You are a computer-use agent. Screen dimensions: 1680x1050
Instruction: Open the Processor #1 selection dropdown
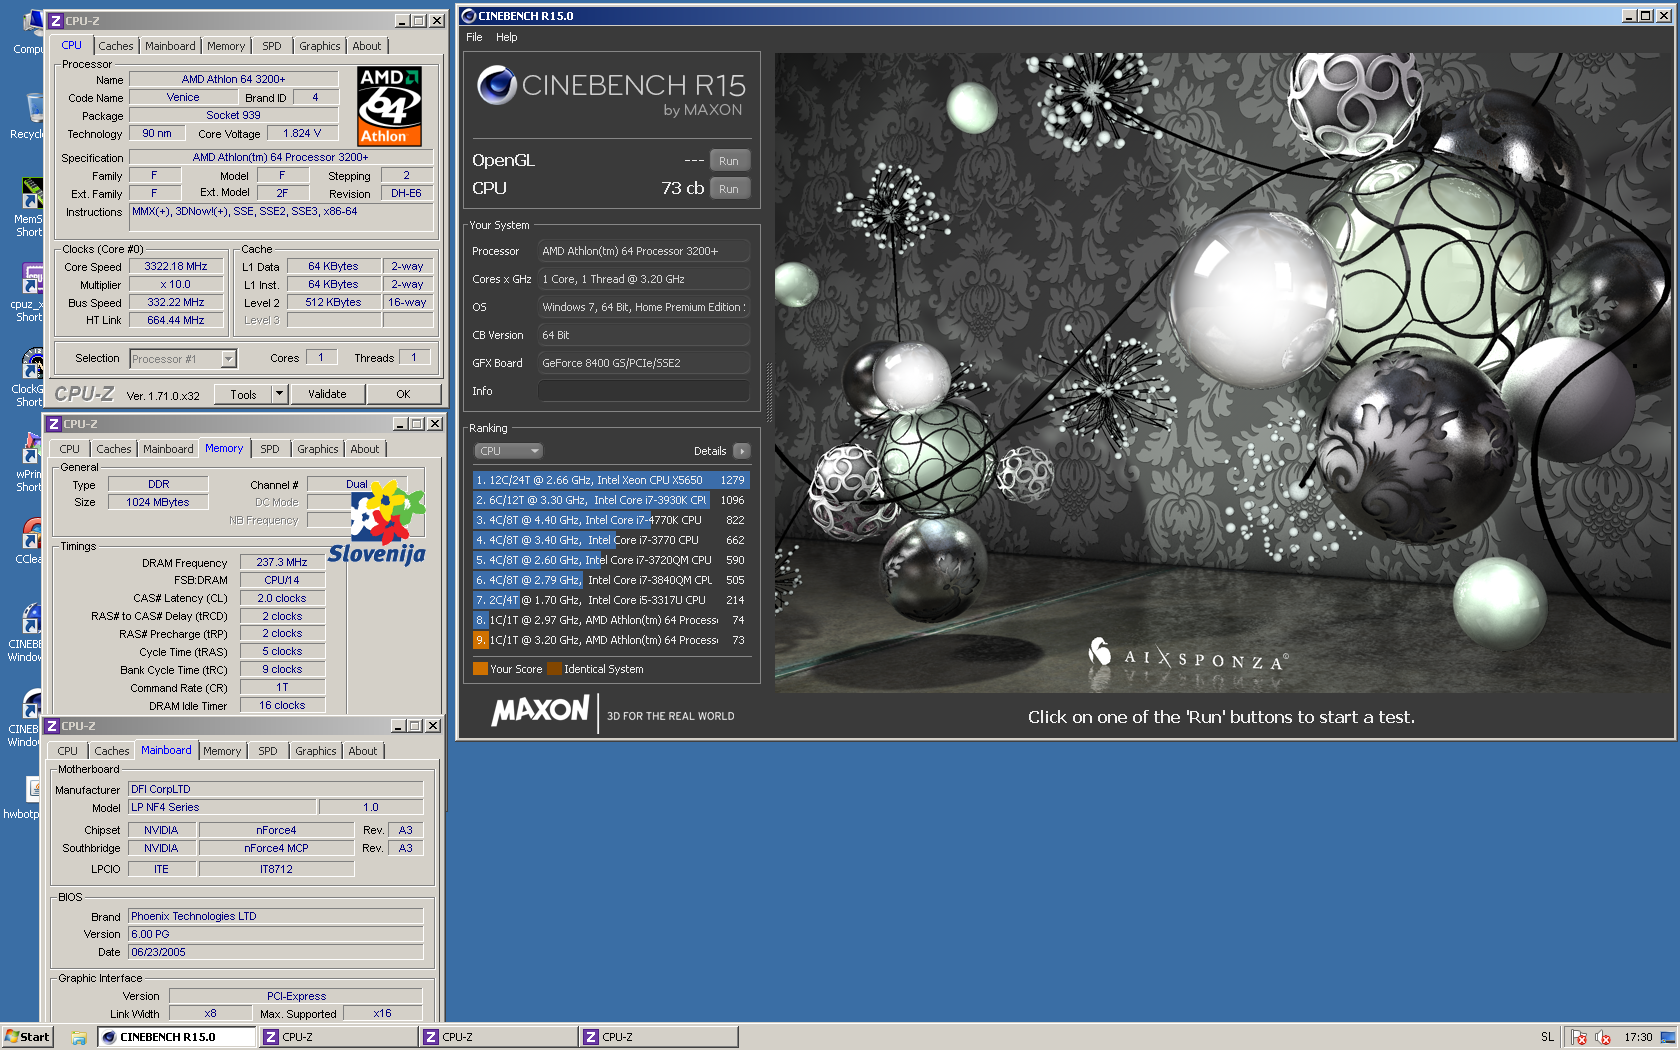(x=183, y=359)
